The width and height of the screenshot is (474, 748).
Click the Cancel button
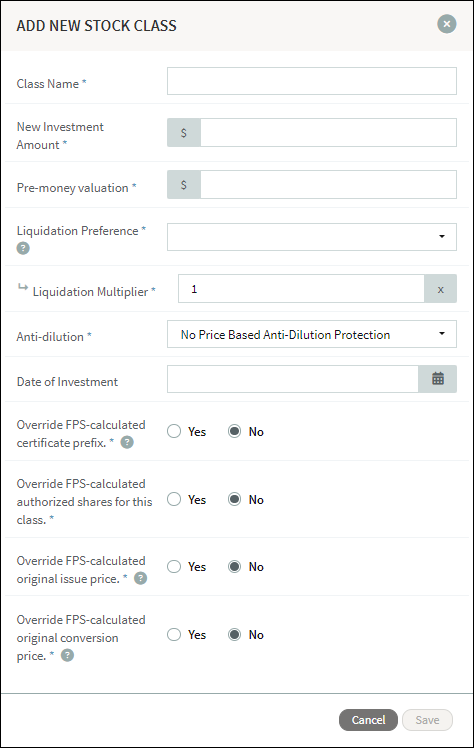[x=368, y=720]
